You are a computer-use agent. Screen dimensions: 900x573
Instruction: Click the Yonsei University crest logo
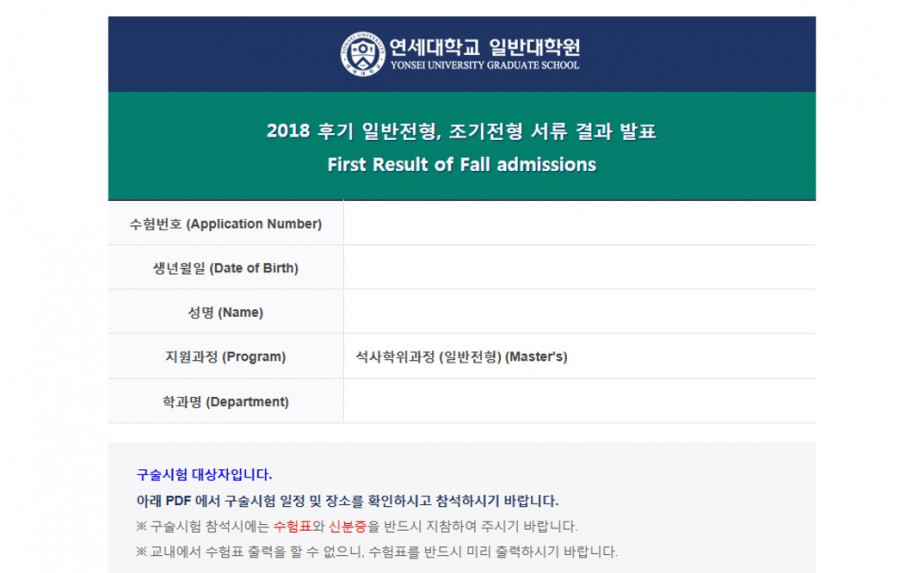tap(363, 54)
